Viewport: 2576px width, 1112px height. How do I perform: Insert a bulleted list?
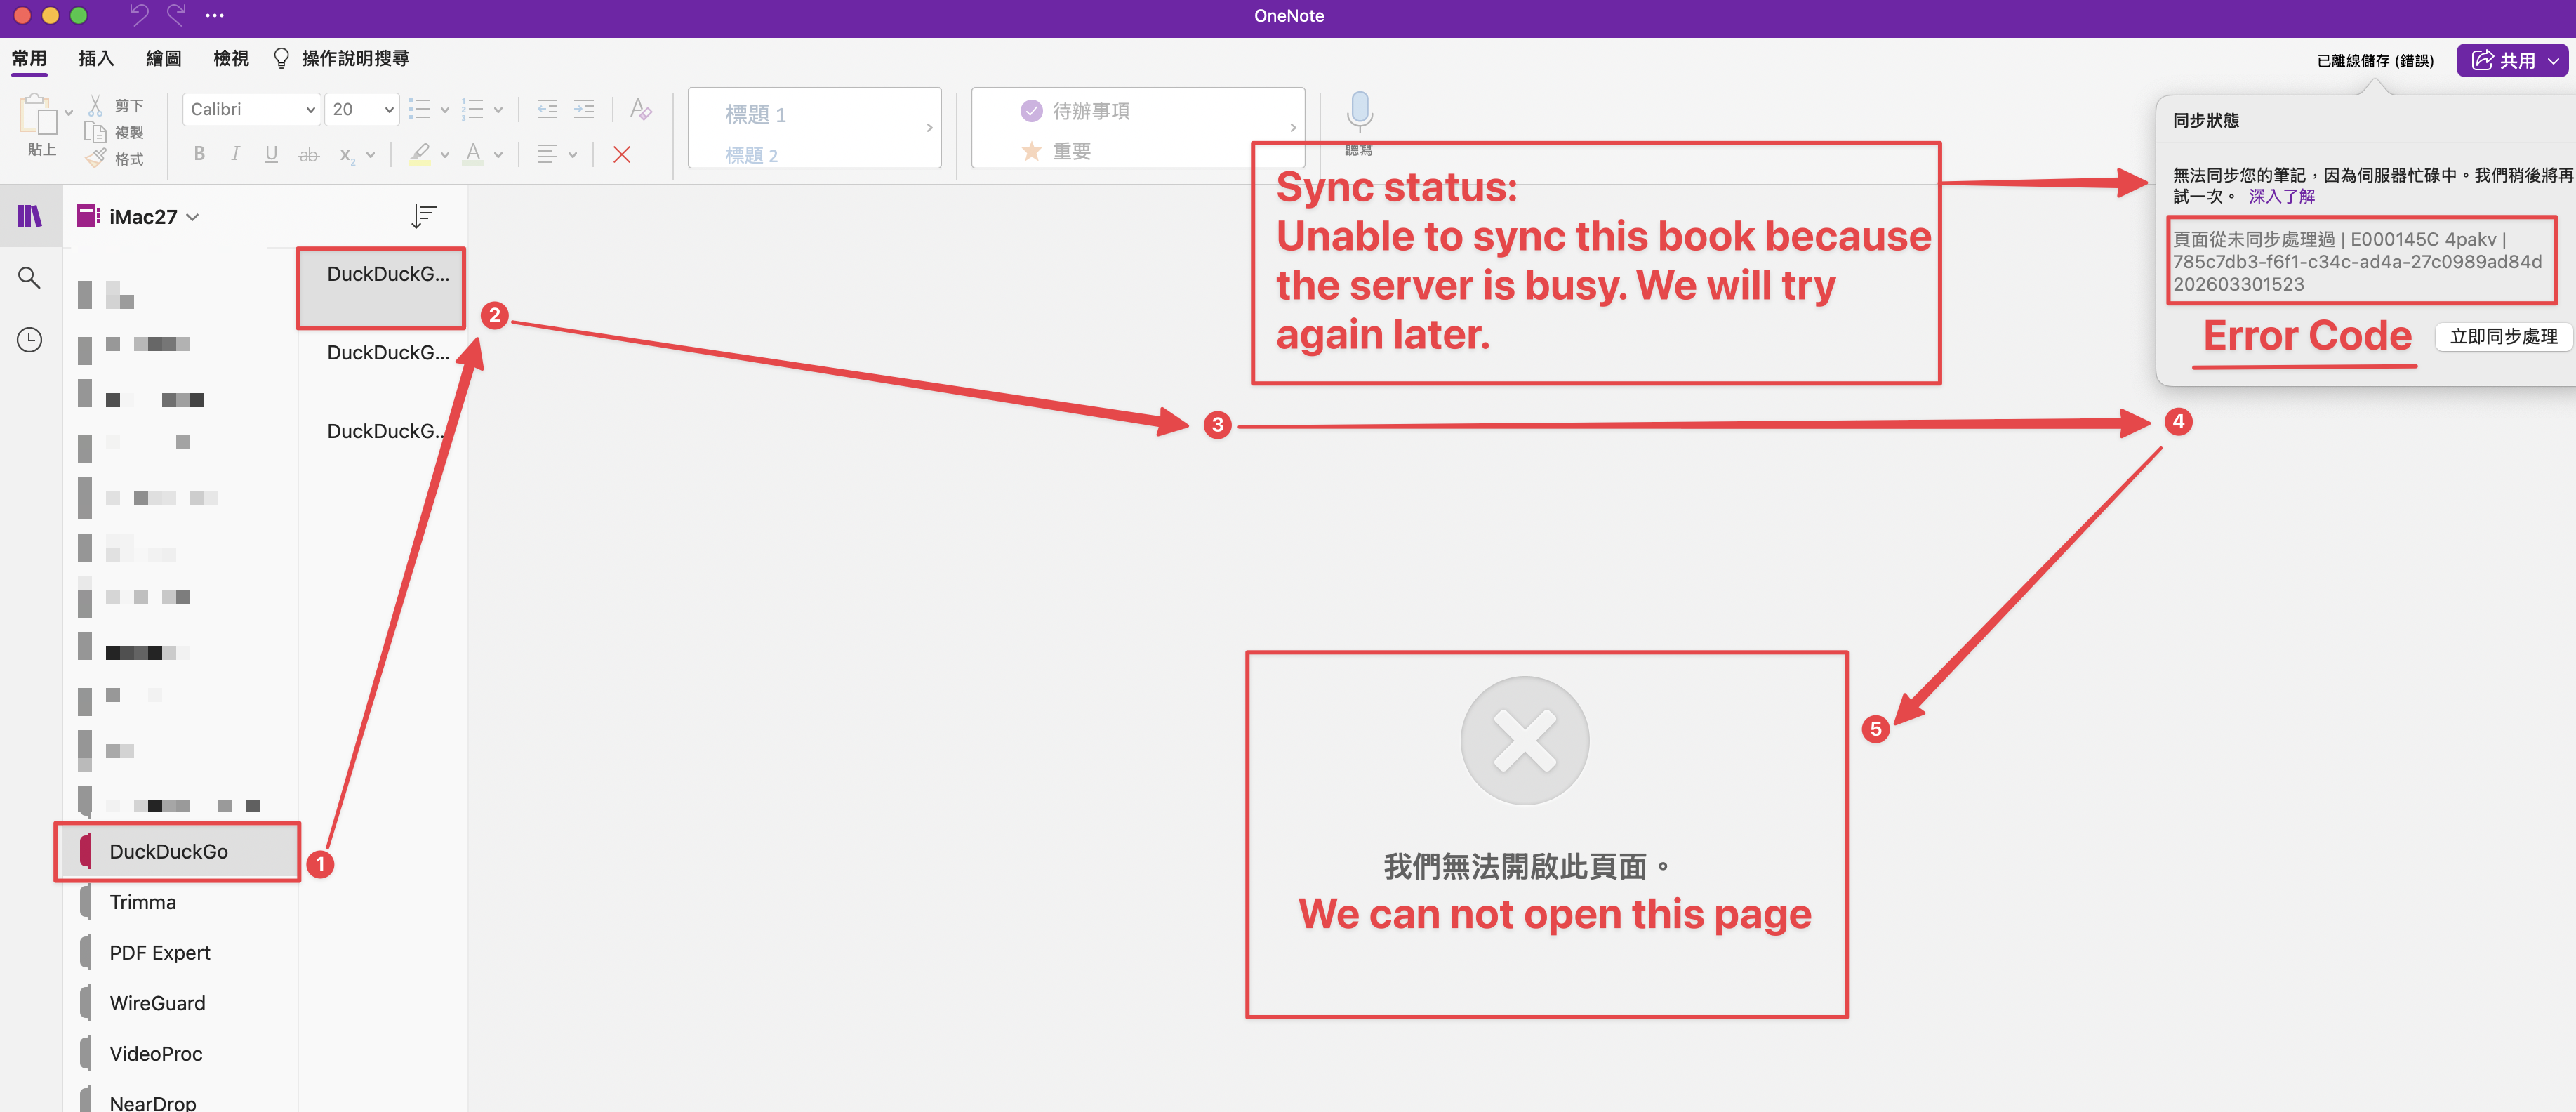419,109
